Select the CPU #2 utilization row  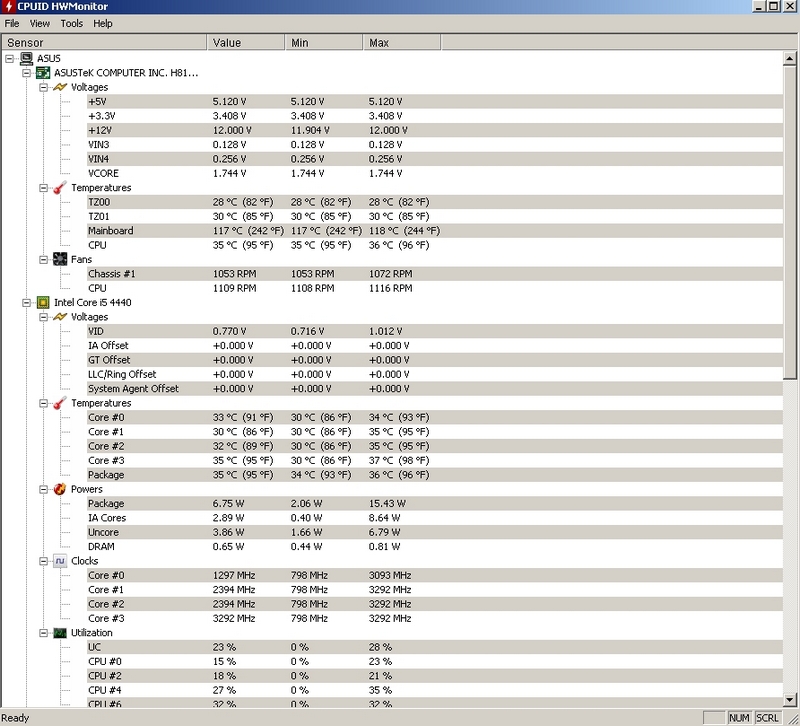point(435,675)
